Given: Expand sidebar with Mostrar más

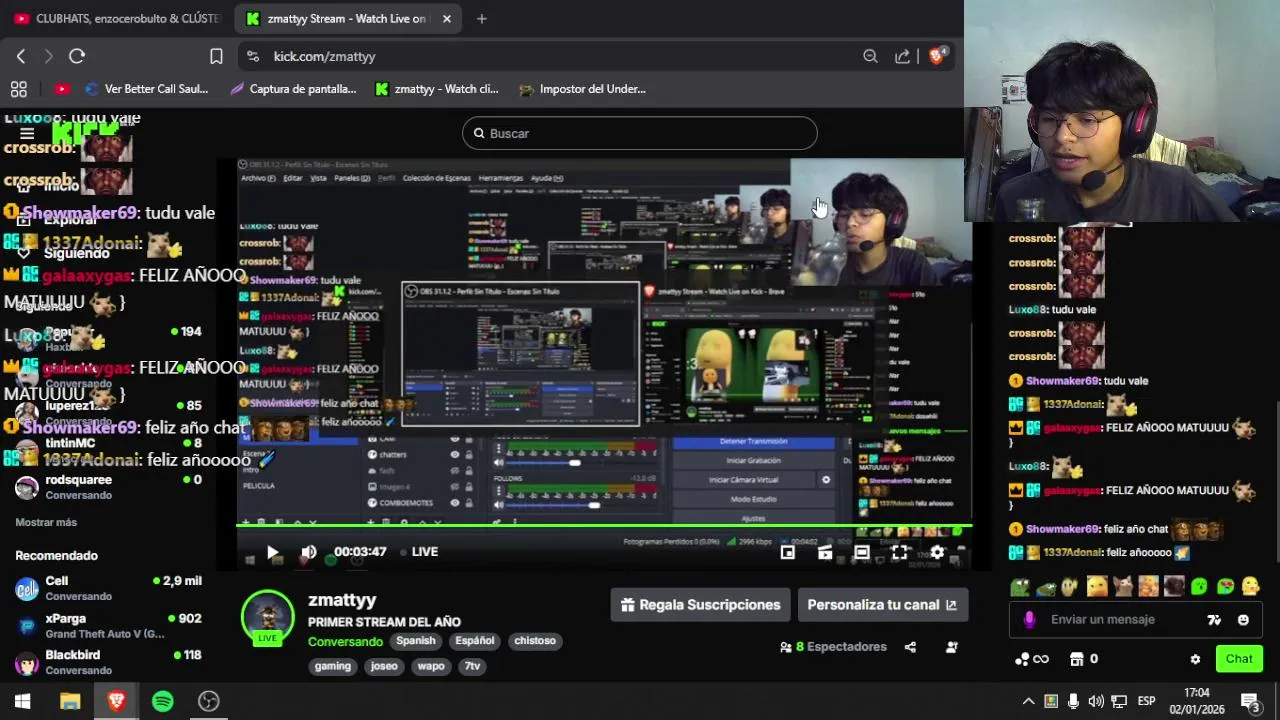Looking at the screenshot, I should [x=46, y=522].
